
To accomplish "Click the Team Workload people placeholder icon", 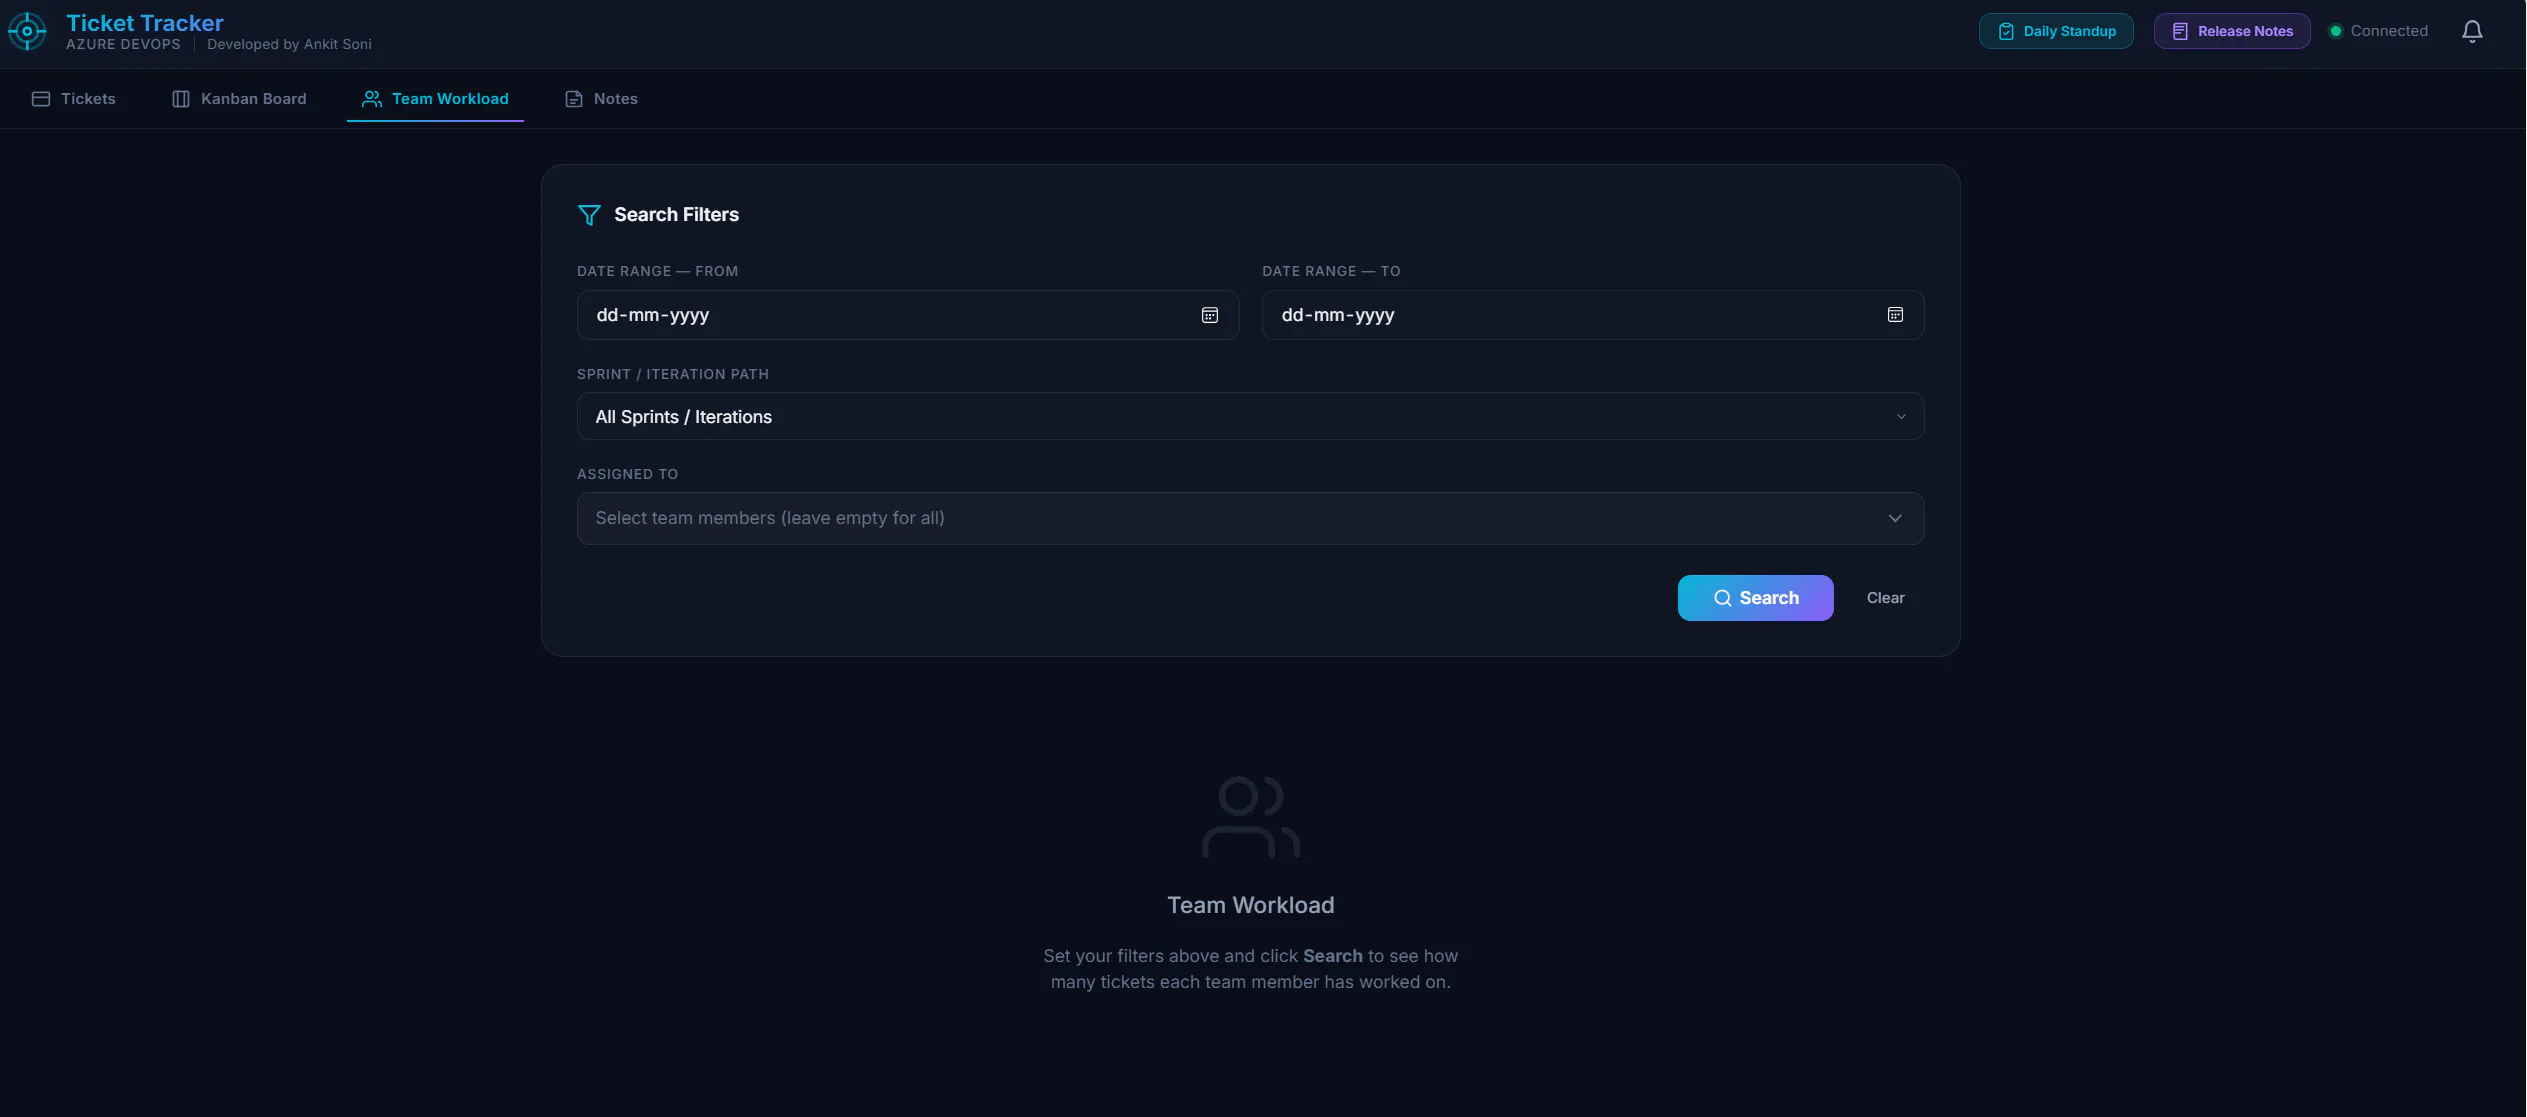I will tap(1250, 817).
